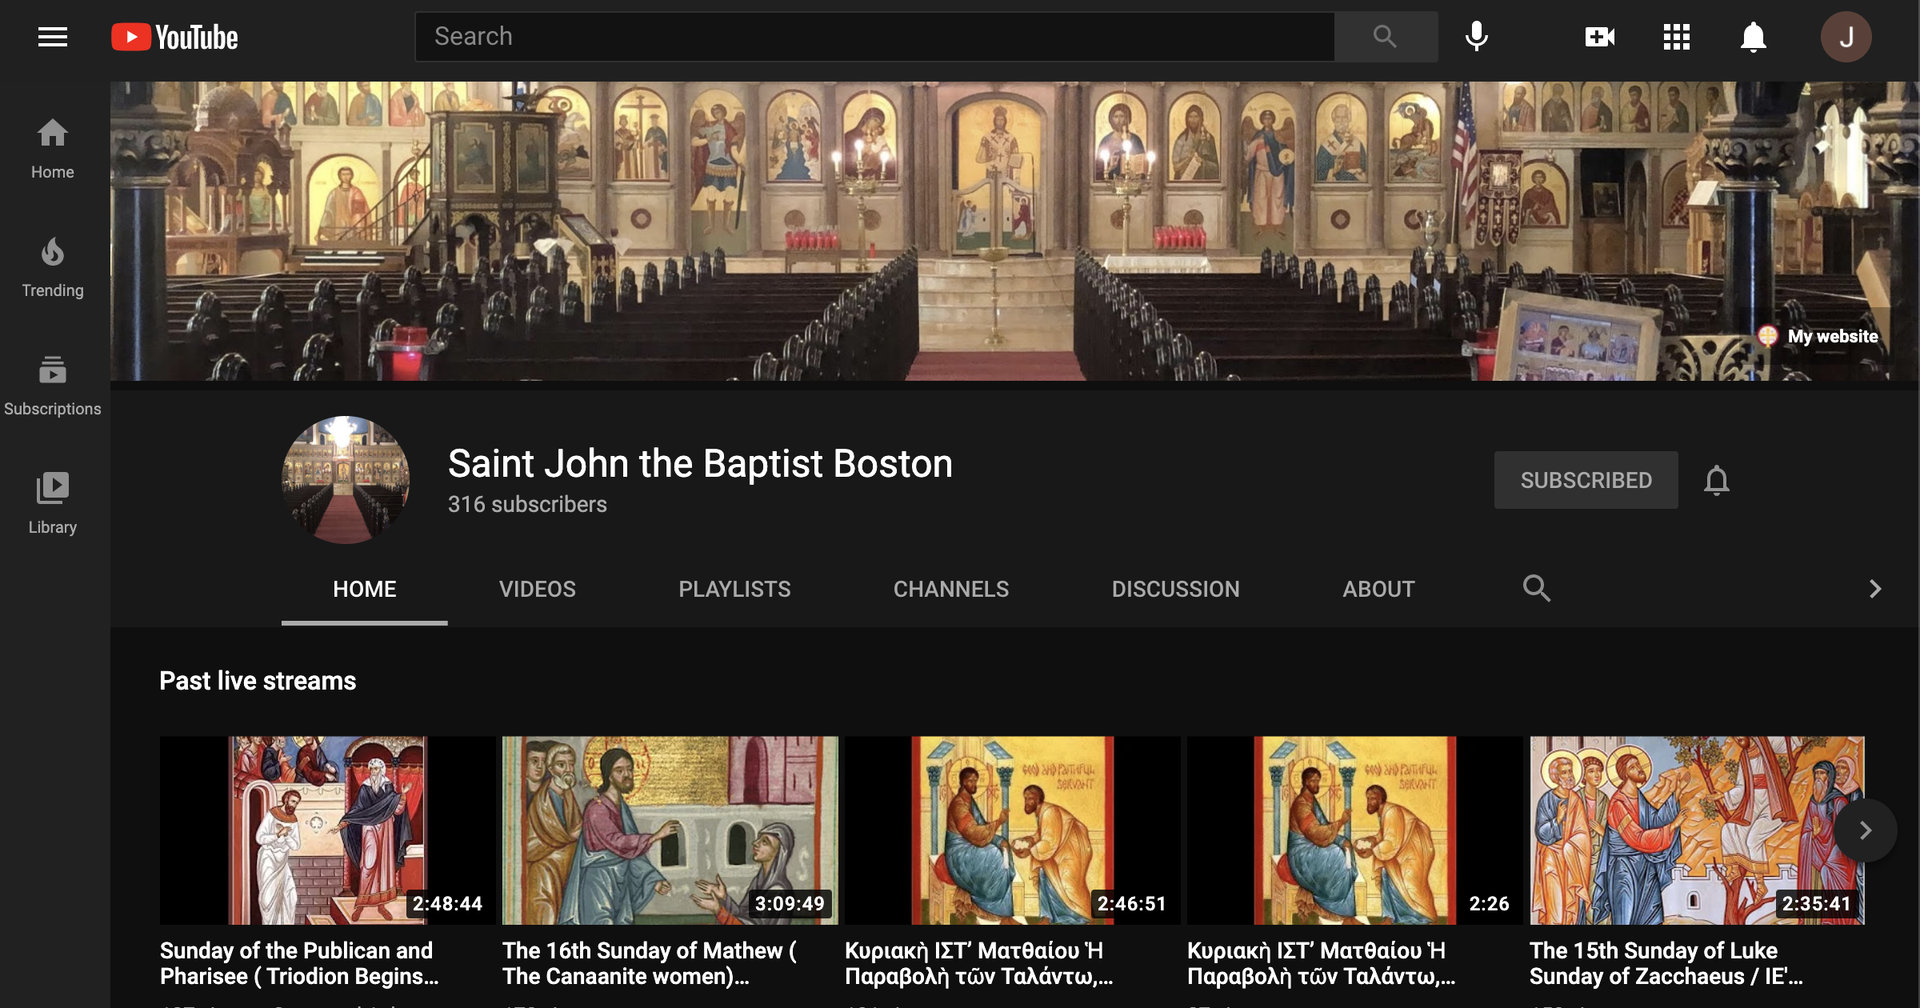Viewport: 1920px width, 1008px height.
Task: Open the account avatar menu
Action: click(1845, 37)
